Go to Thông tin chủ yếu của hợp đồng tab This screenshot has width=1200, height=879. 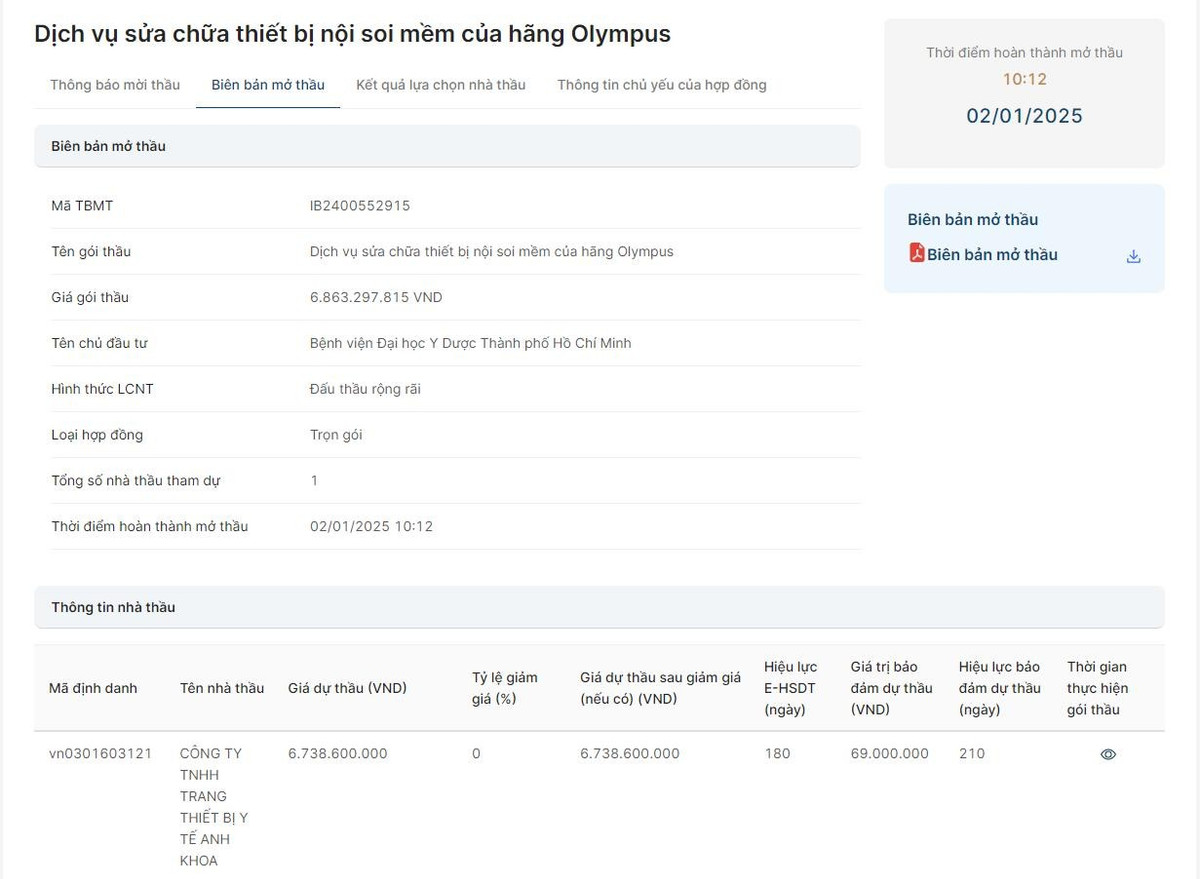(x=661, y=85)
